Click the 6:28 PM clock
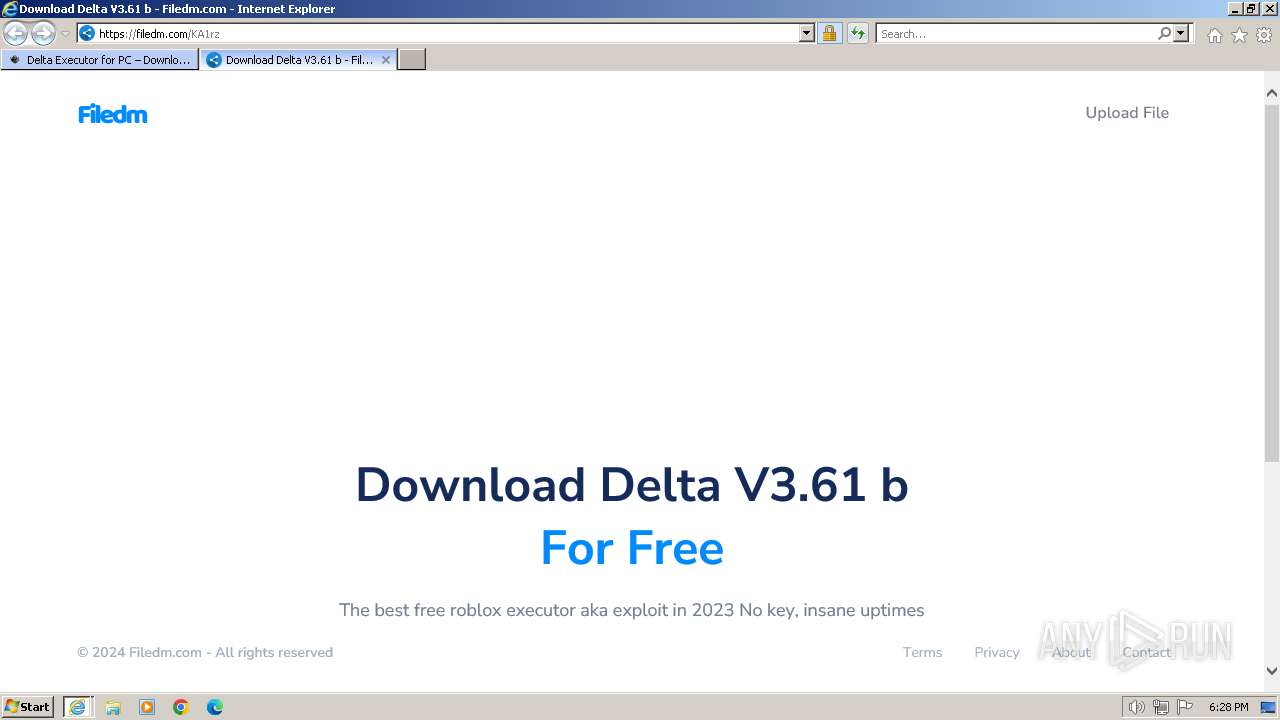The image size is (1280, 720). [1228, 707]
